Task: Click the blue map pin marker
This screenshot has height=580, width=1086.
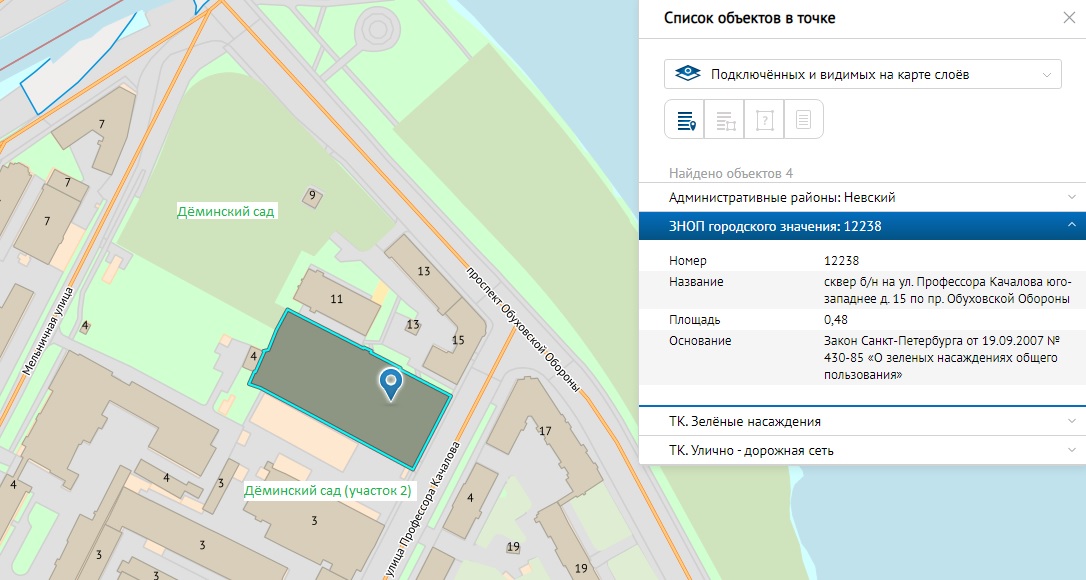Action: click(x=391, y=383)
